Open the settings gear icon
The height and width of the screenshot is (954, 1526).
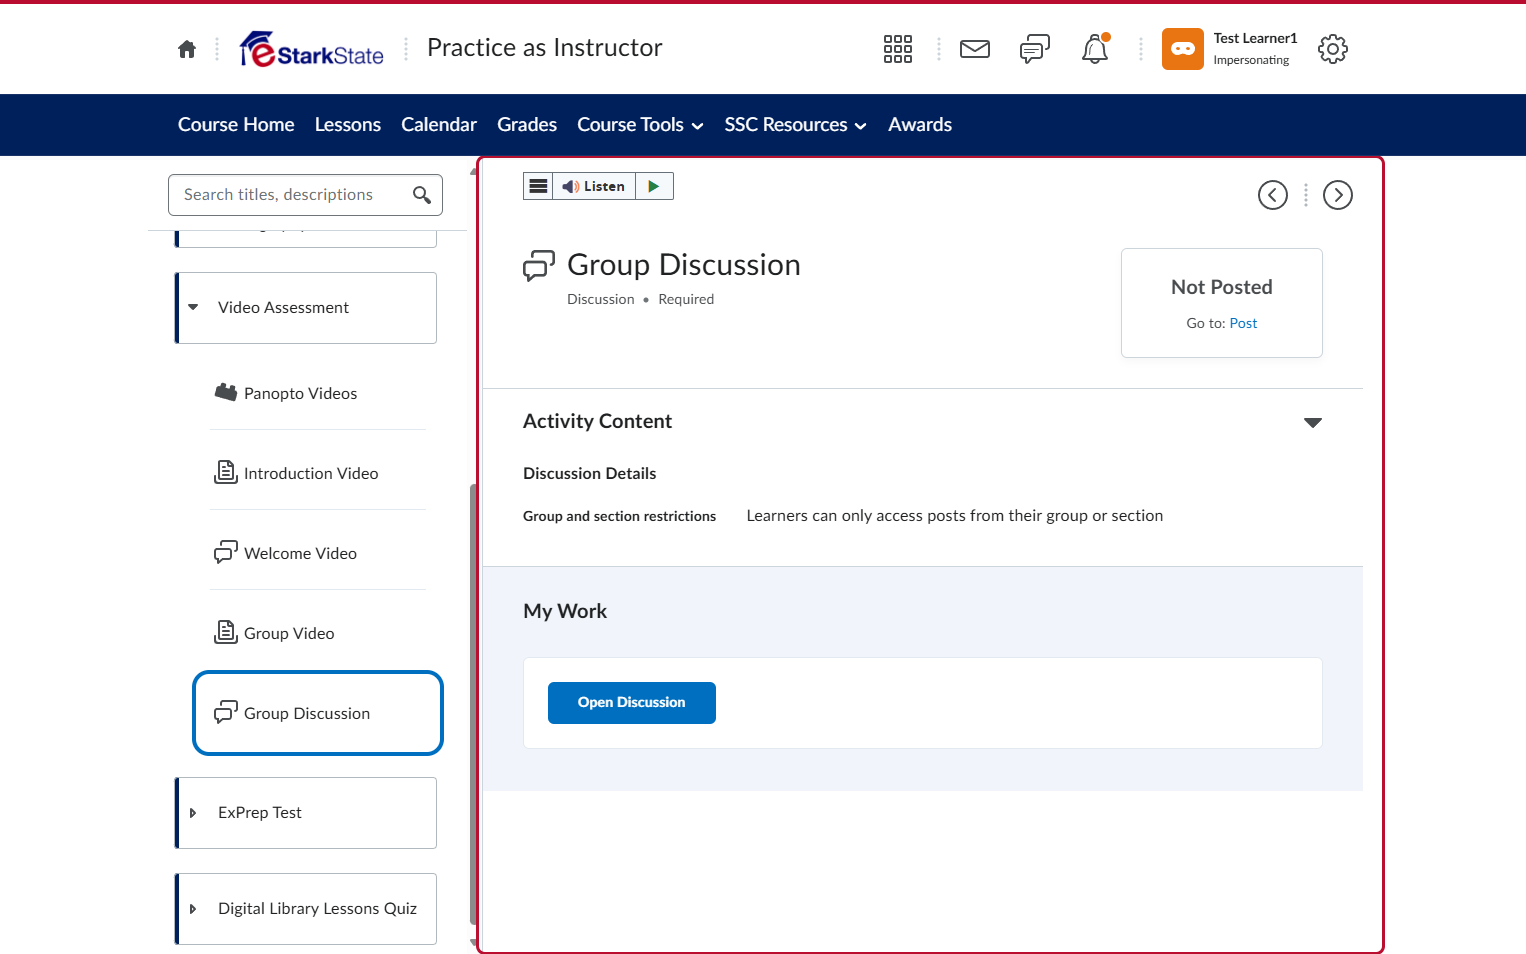pos(1333,49)
